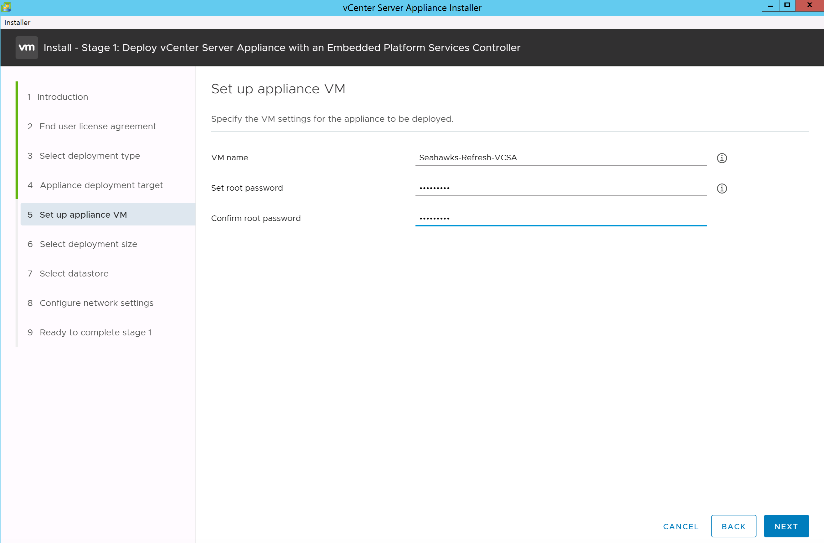Screen dimensions: 824x543
Task: Select Set up appliance VM step
Action: click(83, 215)
